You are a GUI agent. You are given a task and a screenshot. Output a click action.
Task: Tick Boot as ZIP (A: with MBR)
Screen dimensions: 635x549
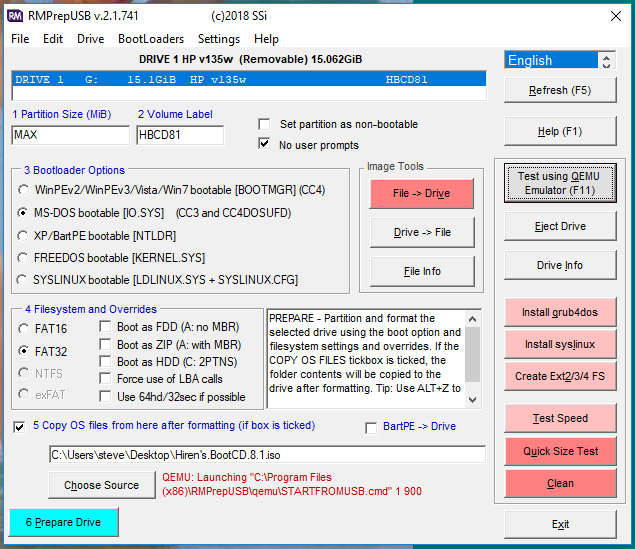(x=105, y=344)
